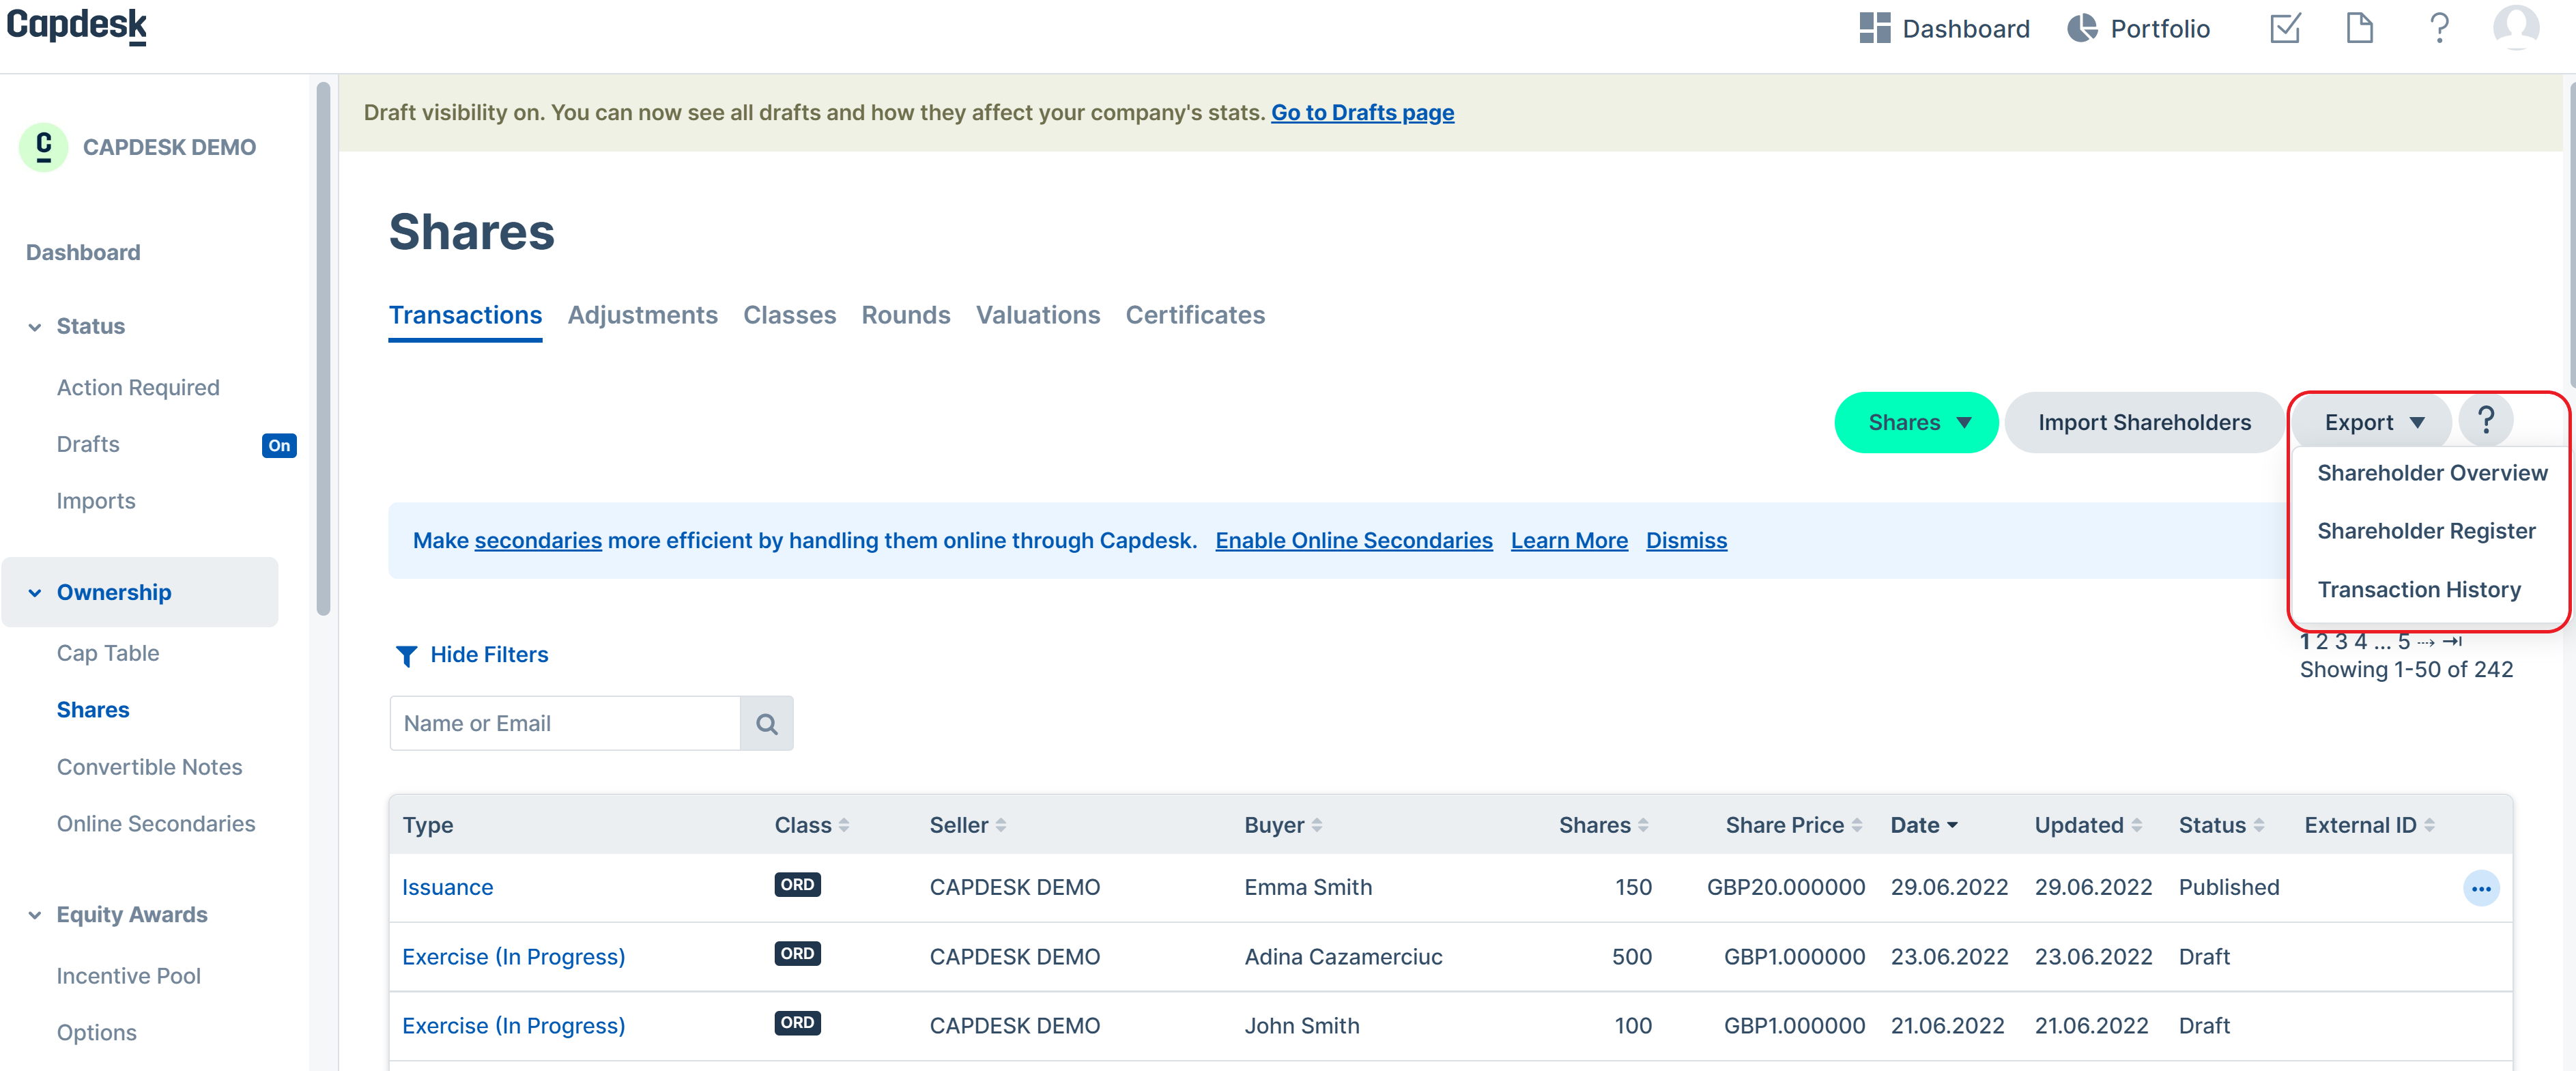Viewport: 2576px width, 1071px height.
Task: Open Online Secondaries in sidebar
Action: [156, 824]
